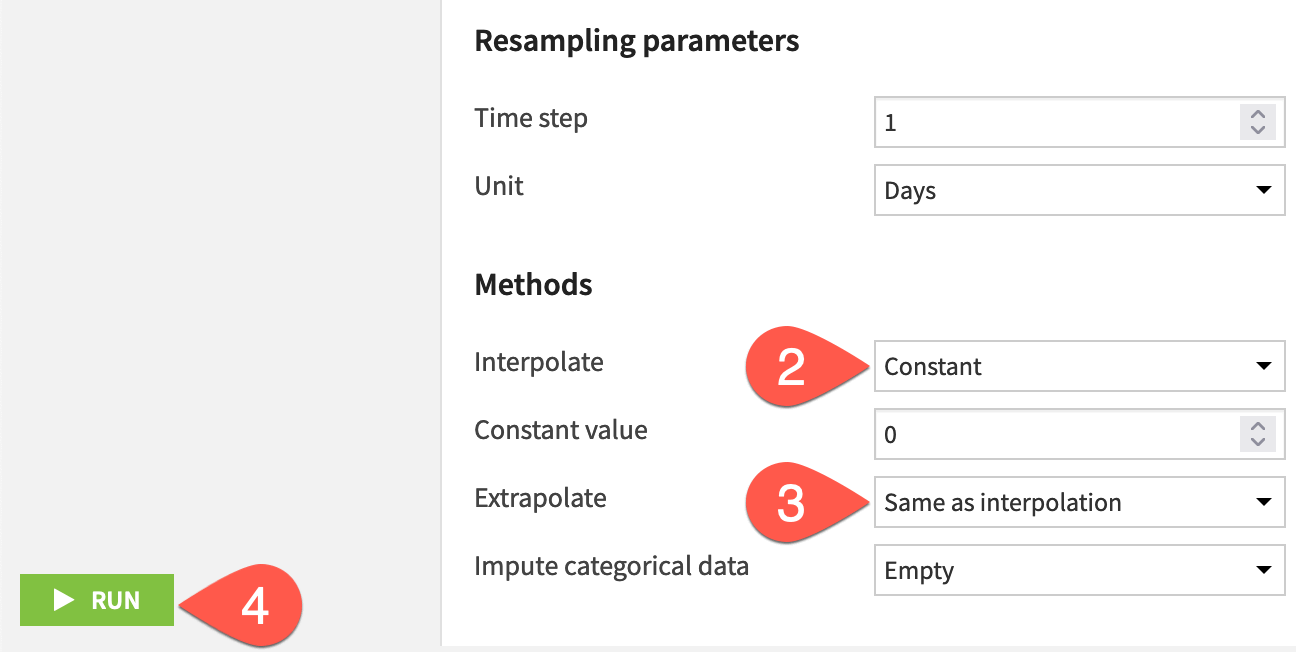This screenshot has width=1296, height=652.
Task: Click the stepper arrows beside Time step
Action: tap(1260, 121)
